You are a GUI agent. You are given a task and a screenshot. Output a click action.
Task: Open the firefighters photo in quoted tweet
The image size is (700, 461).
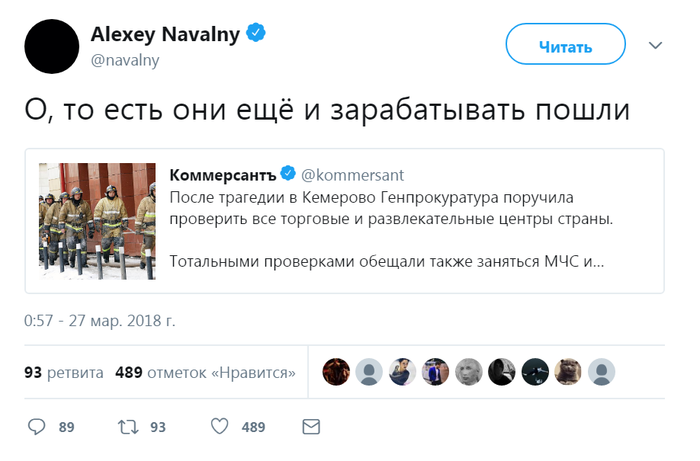pyautogui.click(x=98, y=221)
